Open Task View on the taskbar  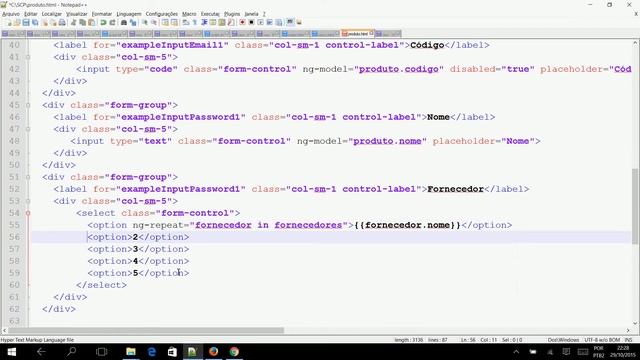101,352
